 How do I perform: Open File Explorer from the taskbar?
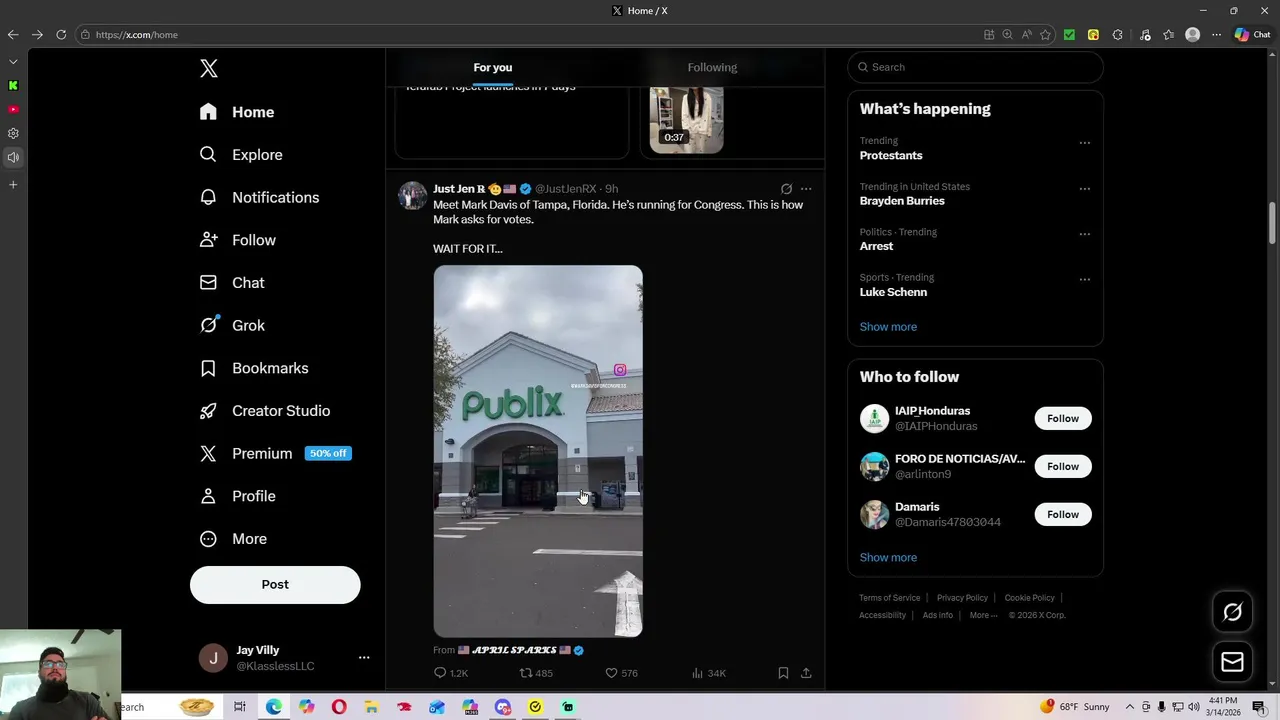[371, 707]
